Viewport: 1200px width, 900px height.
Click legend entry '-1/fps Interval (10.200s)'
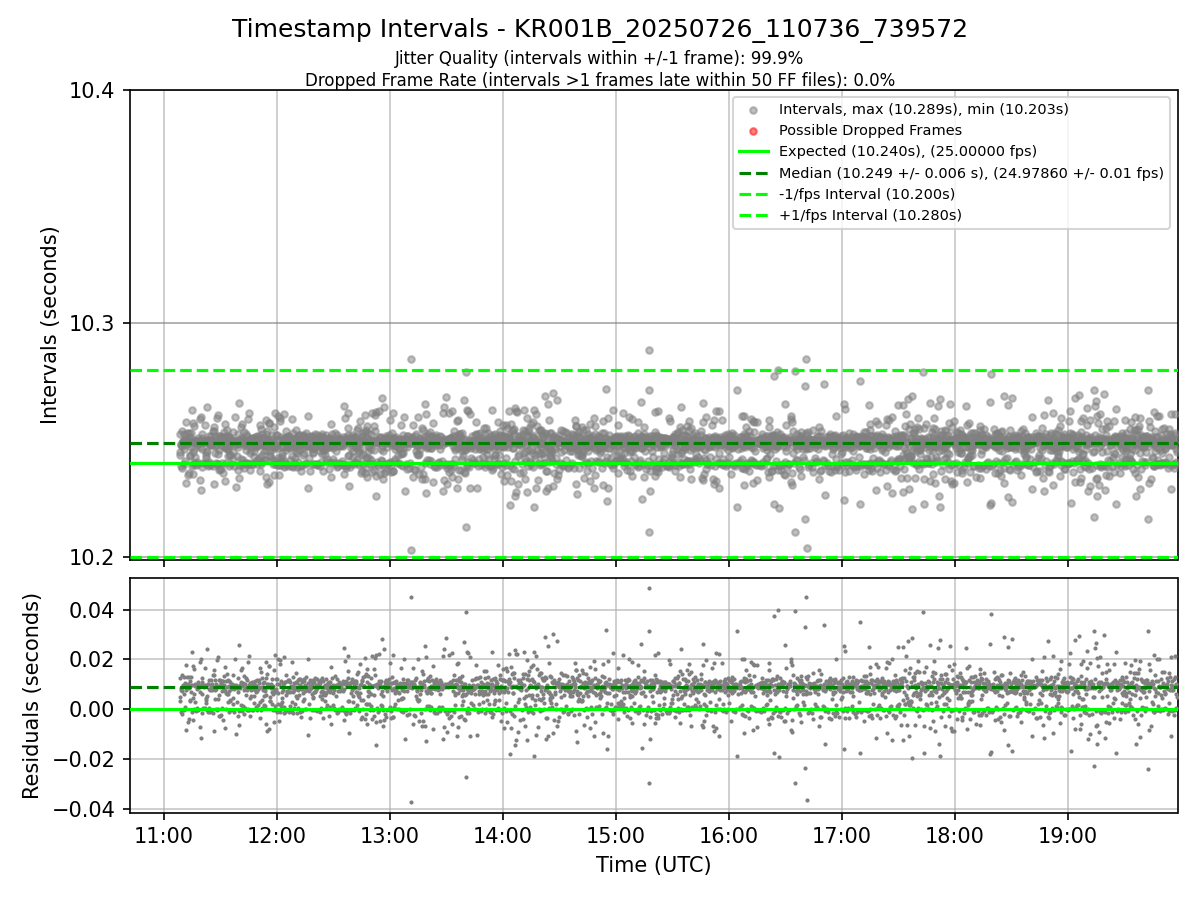click(x=867, y=194)
